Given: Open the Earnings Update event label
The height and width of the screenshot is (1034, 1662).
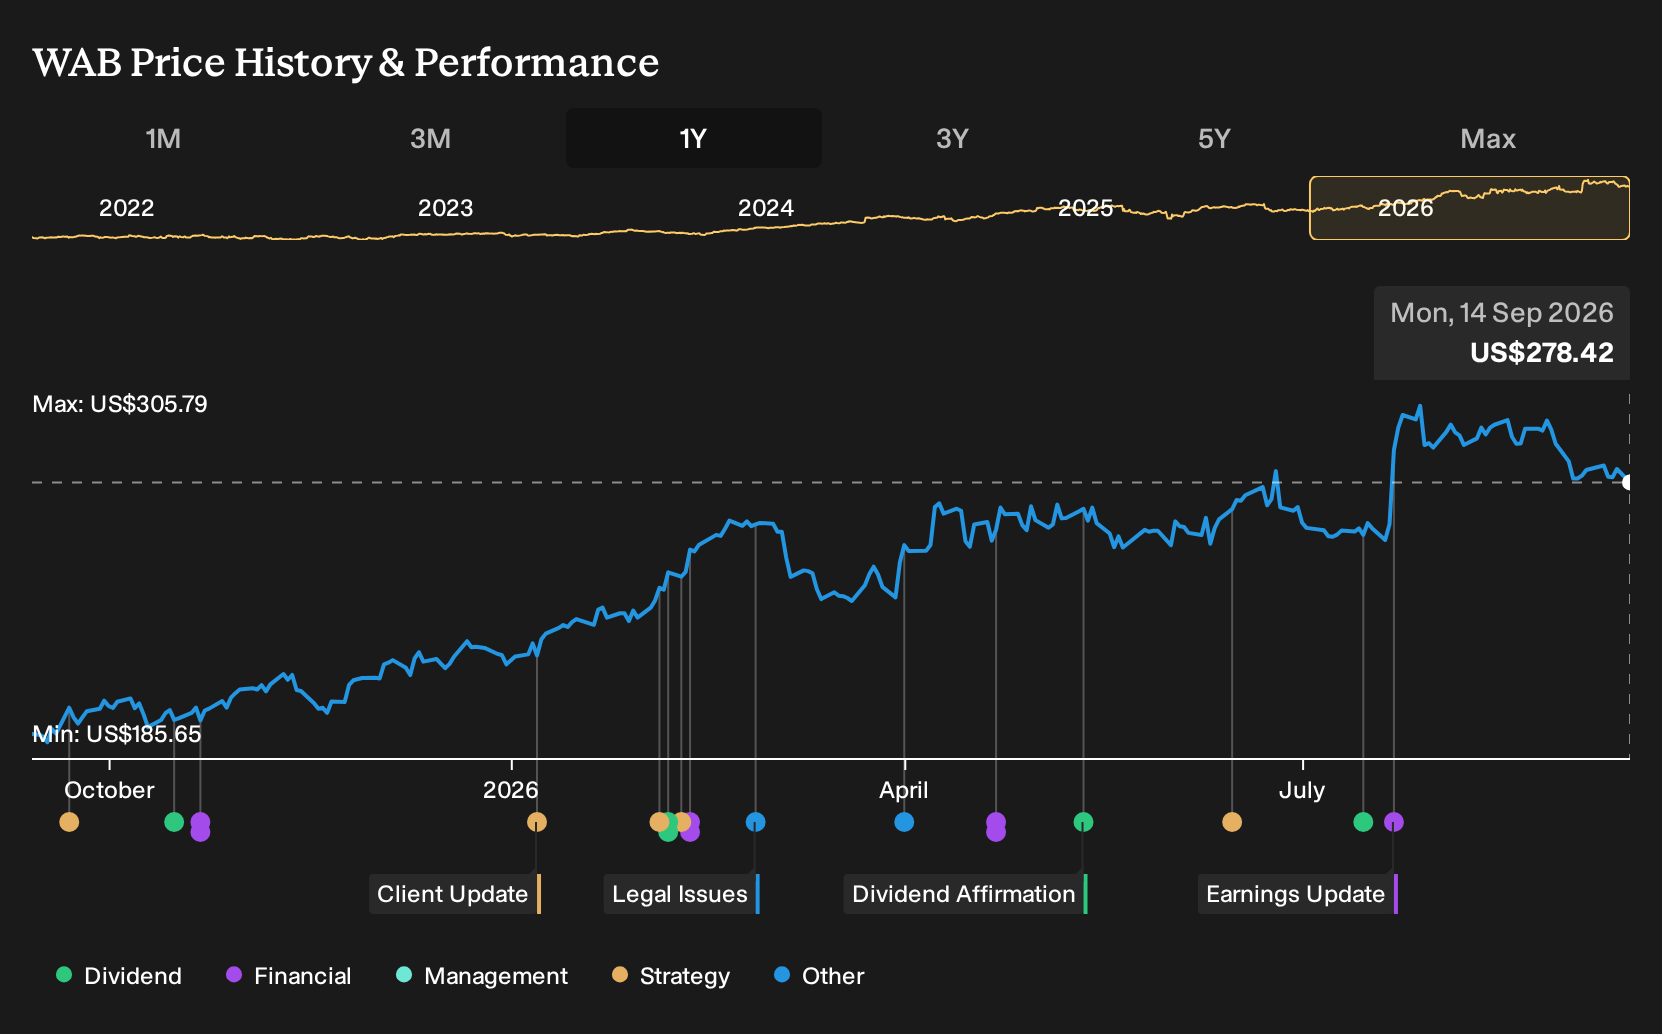Looking at the screenshot, I should coord(1297,894).
